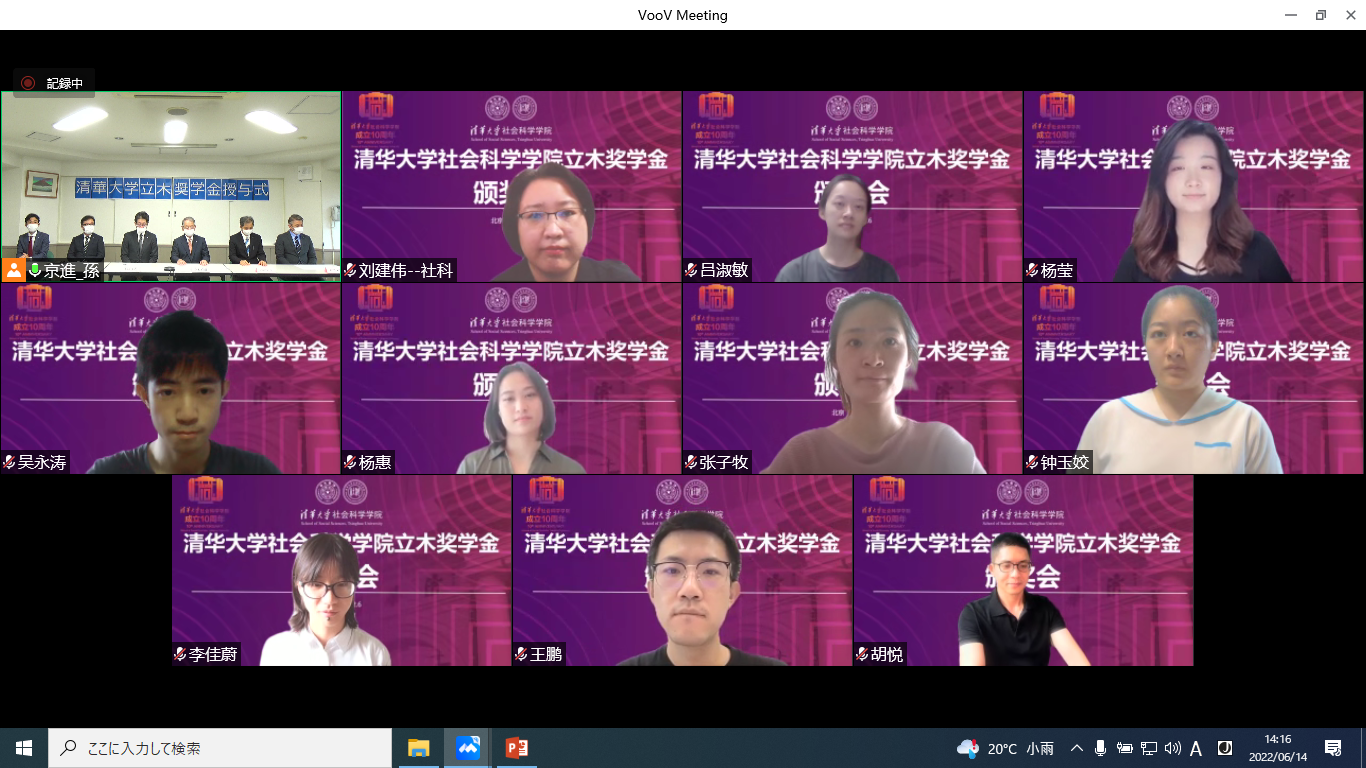The image size is (1366, 768).
Task: Open the weather widget showing 20°C
Action: 1005,748
